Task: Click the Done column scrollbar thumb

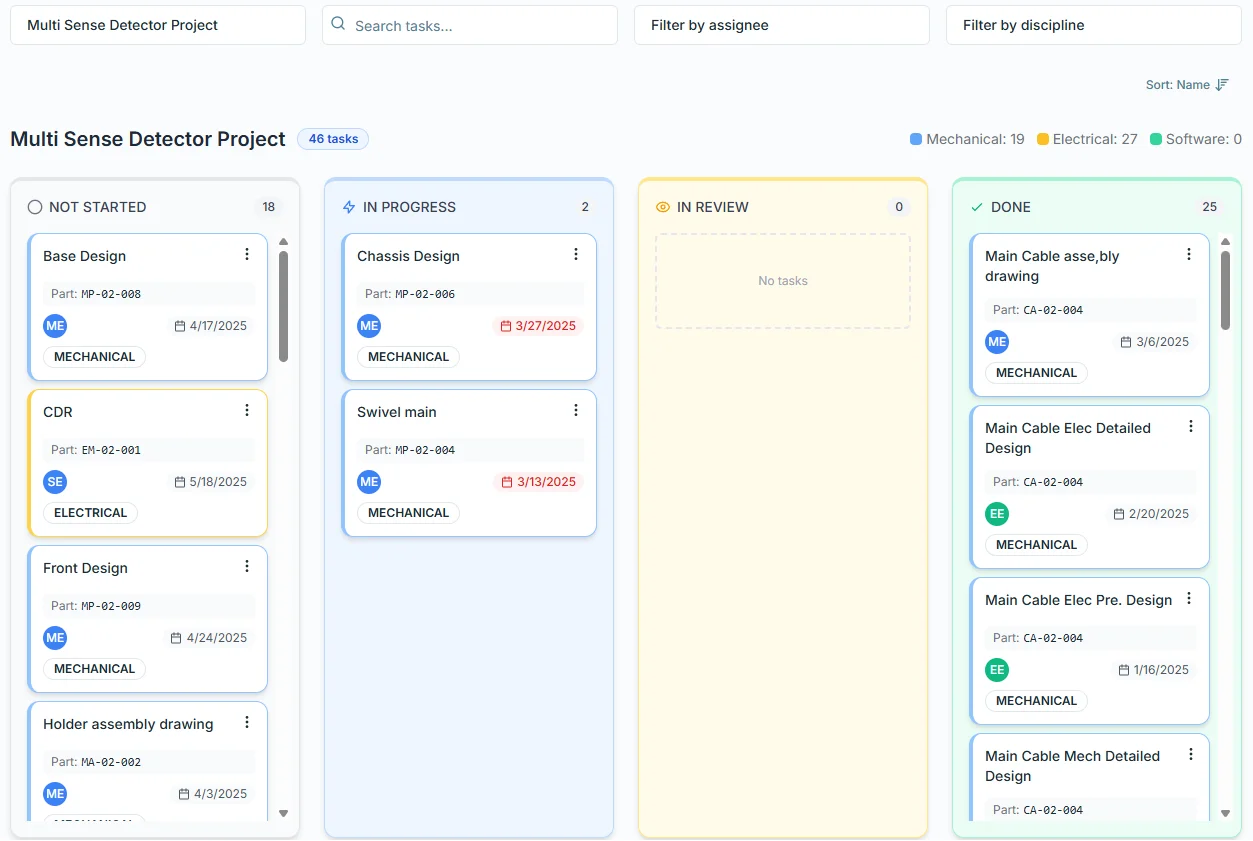Action: (1226, 290)
